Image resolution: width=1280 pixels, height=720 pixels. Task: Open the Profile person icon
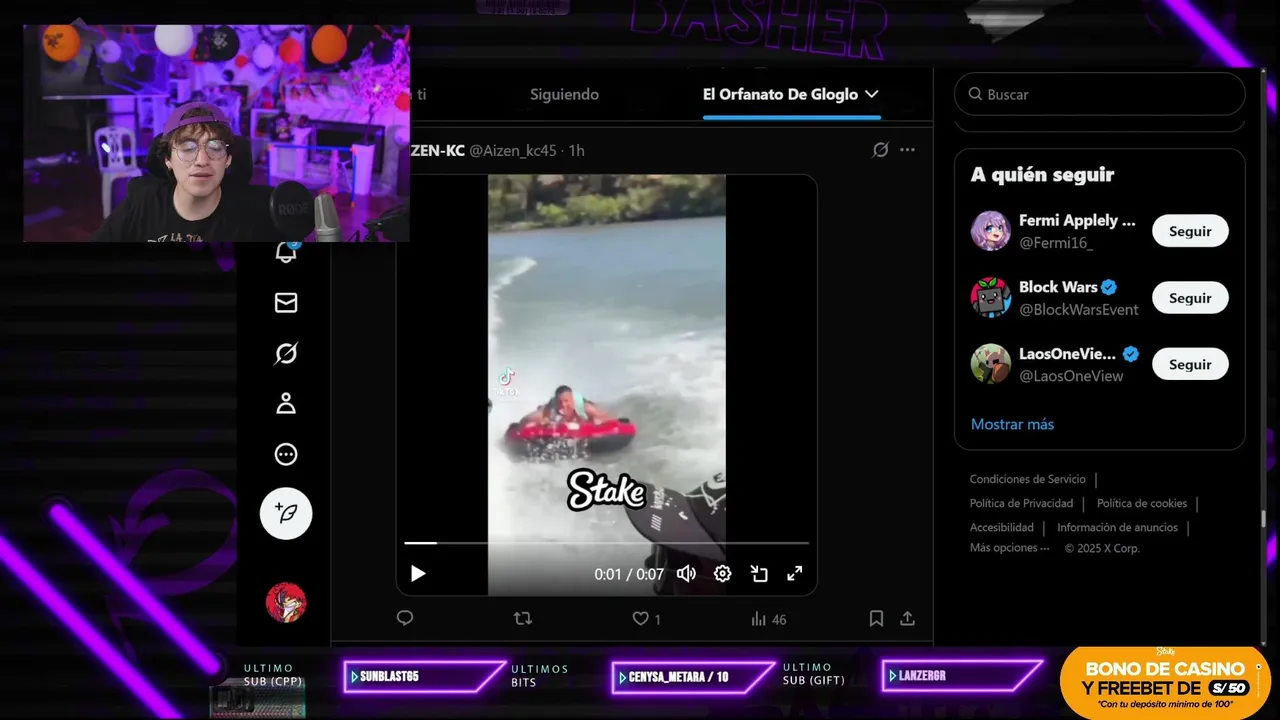point(286,403)
